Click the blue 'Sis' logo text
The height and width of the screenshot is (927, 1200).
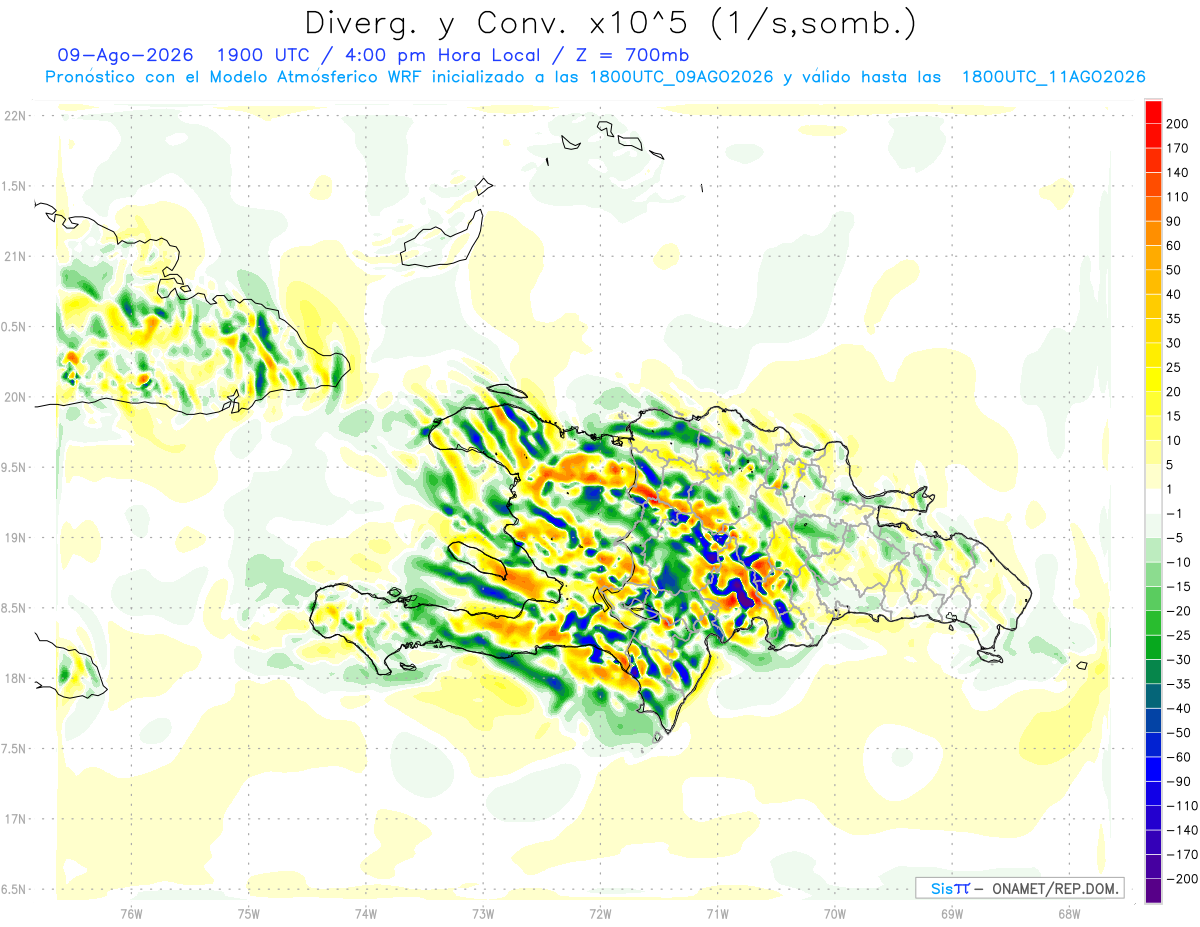(940, 888)
